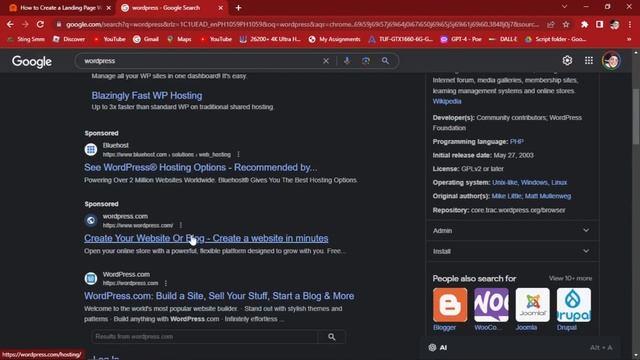640x360 pixels.
Task: Open My Assignments bookmark
Action: 334,39
